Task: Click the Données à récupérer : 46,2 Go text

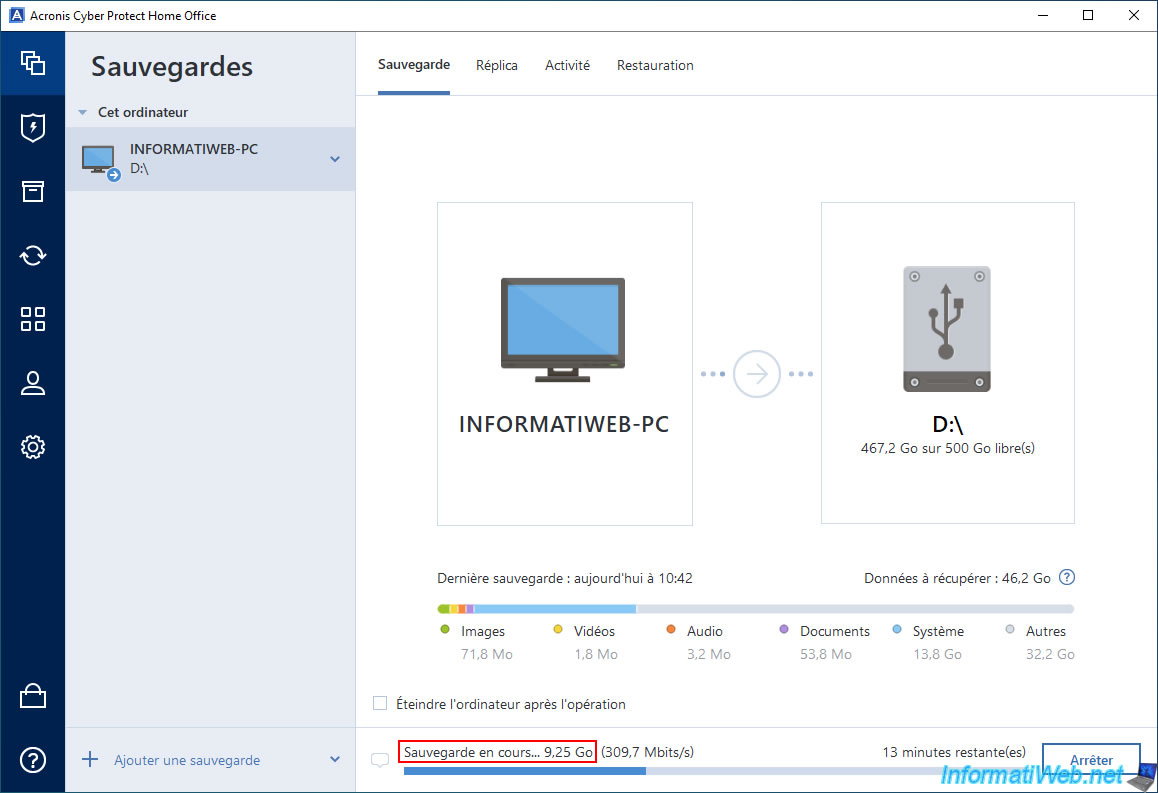Action: pos(957,578)
